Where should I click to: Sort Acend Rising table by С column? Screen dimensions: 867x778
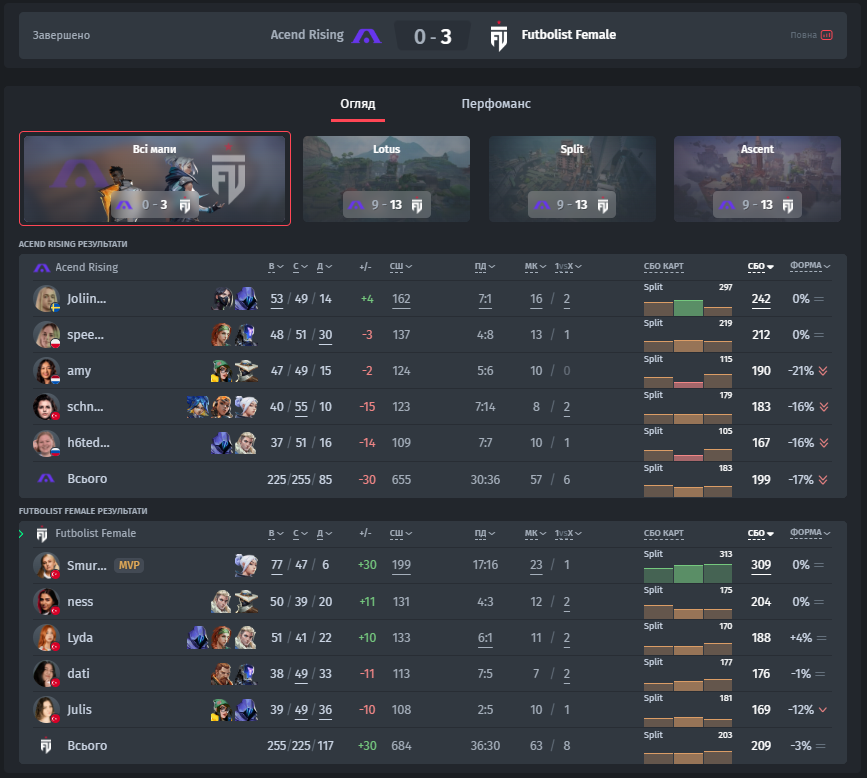pos(300,267)
